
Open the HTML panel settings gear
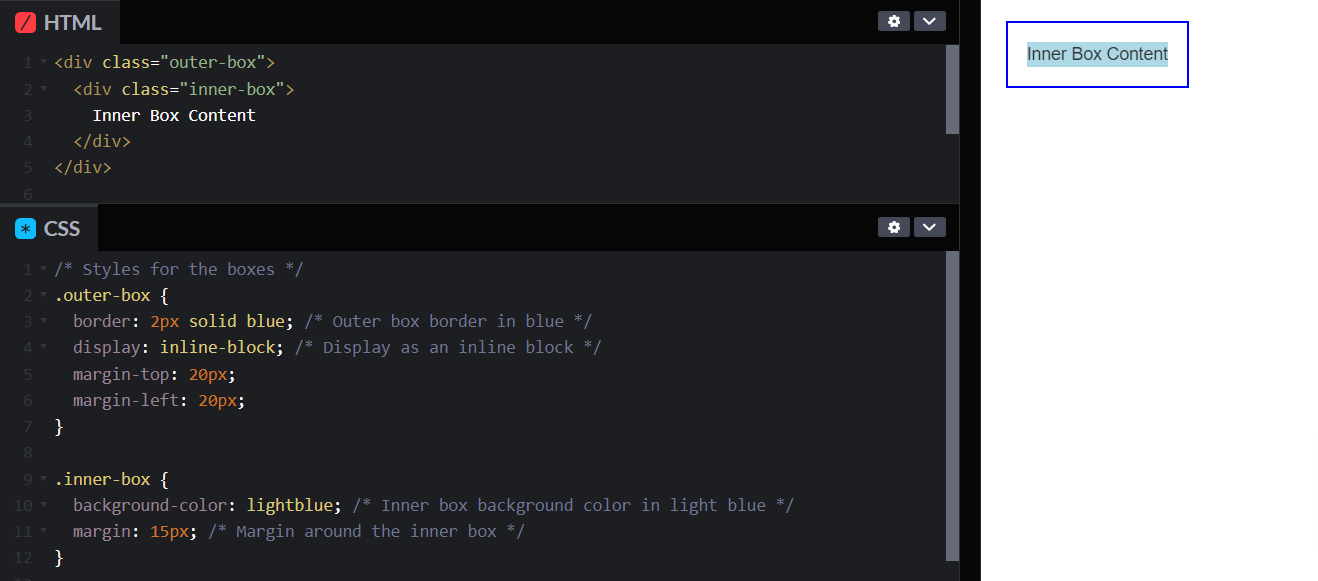(893, 21)
